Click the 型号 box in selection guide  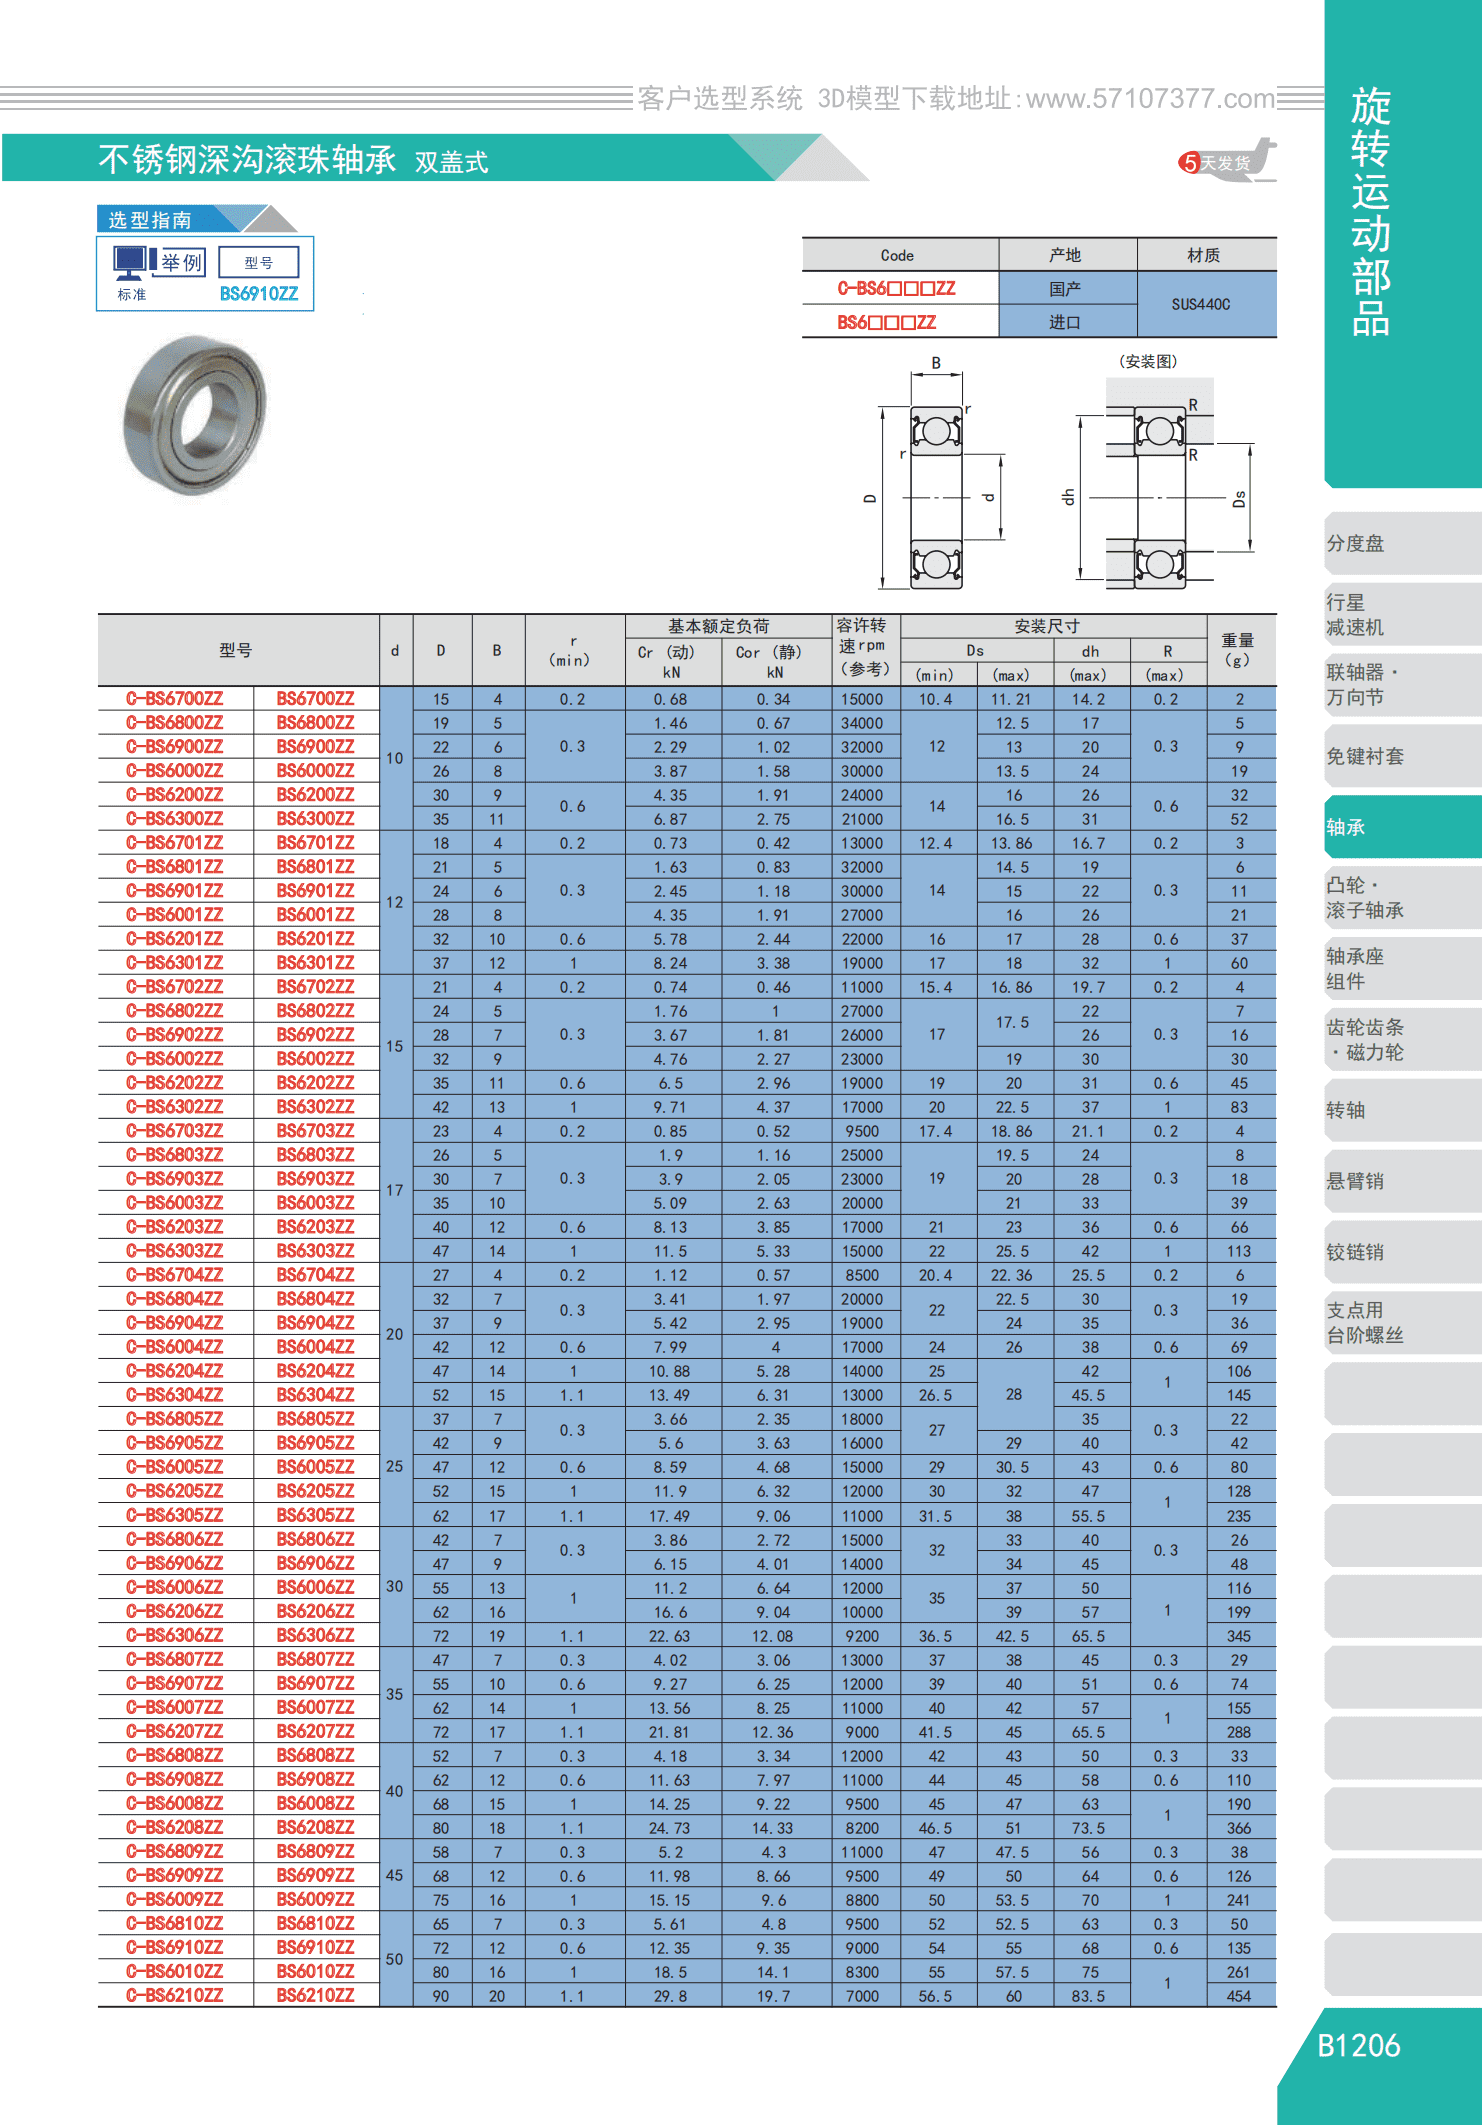coord(258,262)
